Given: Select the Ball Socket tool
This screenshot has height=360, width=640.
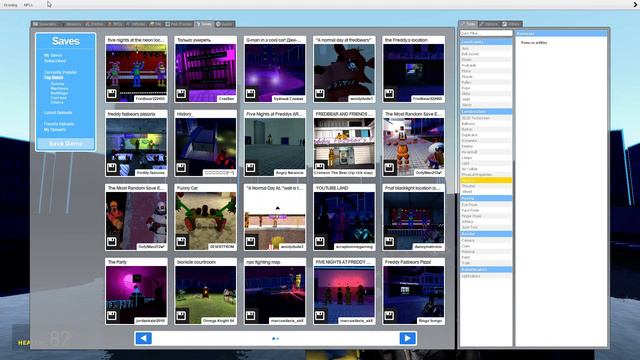Looking at the screenshot, I should [x=486, y=54].
